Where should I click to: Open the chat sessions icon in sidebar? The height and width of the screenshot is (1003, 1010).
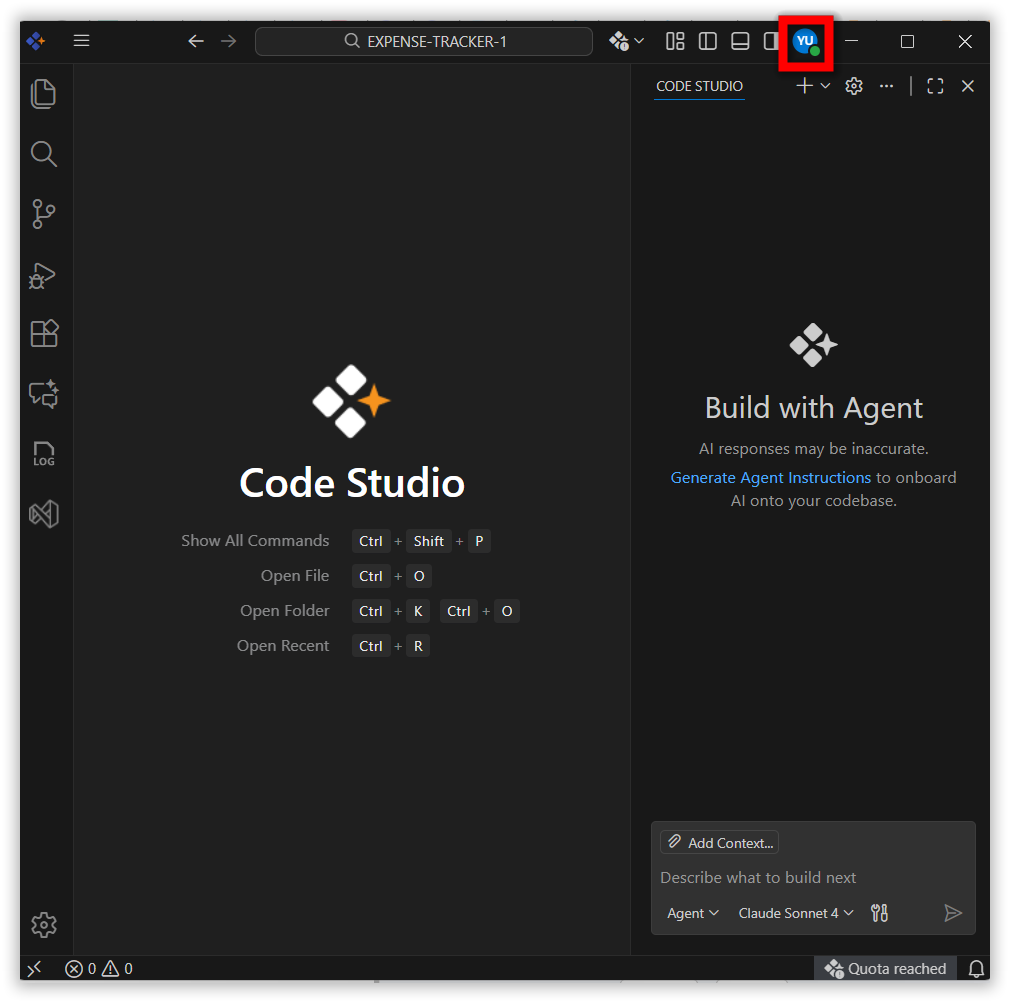click(x=43, y=395)
